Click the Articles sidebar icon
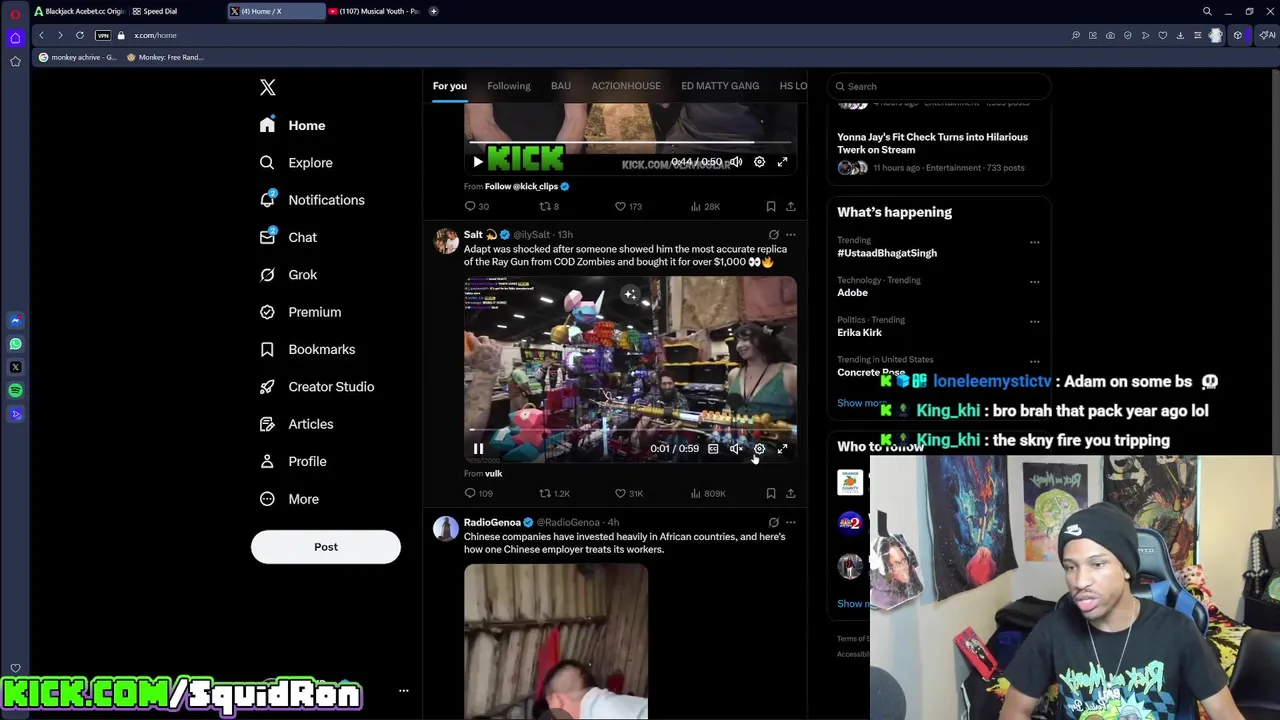1280x720 pixels. pos(267,424)
